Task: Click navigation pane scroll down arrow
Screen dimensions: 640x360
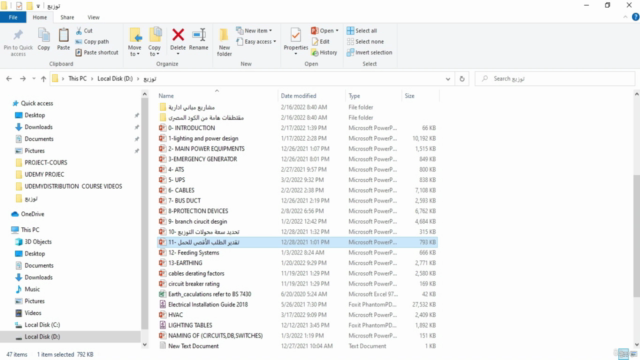Action: 144,345
